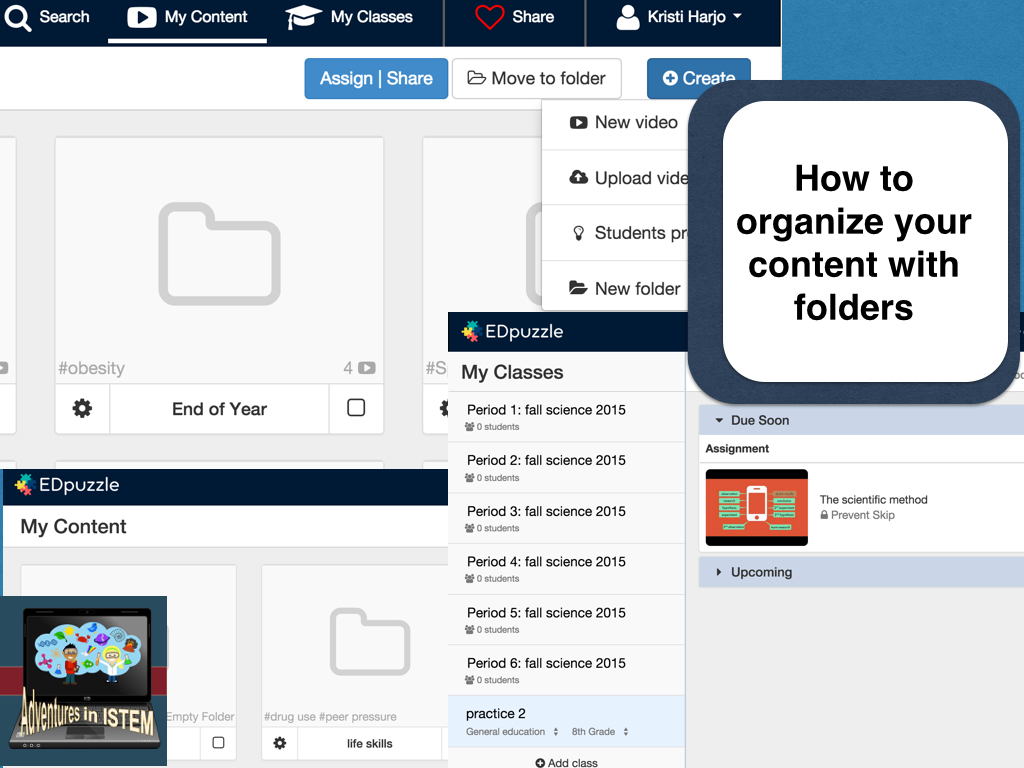
Task: Select Period 5: fall science 2015
Action: point(566,620)
